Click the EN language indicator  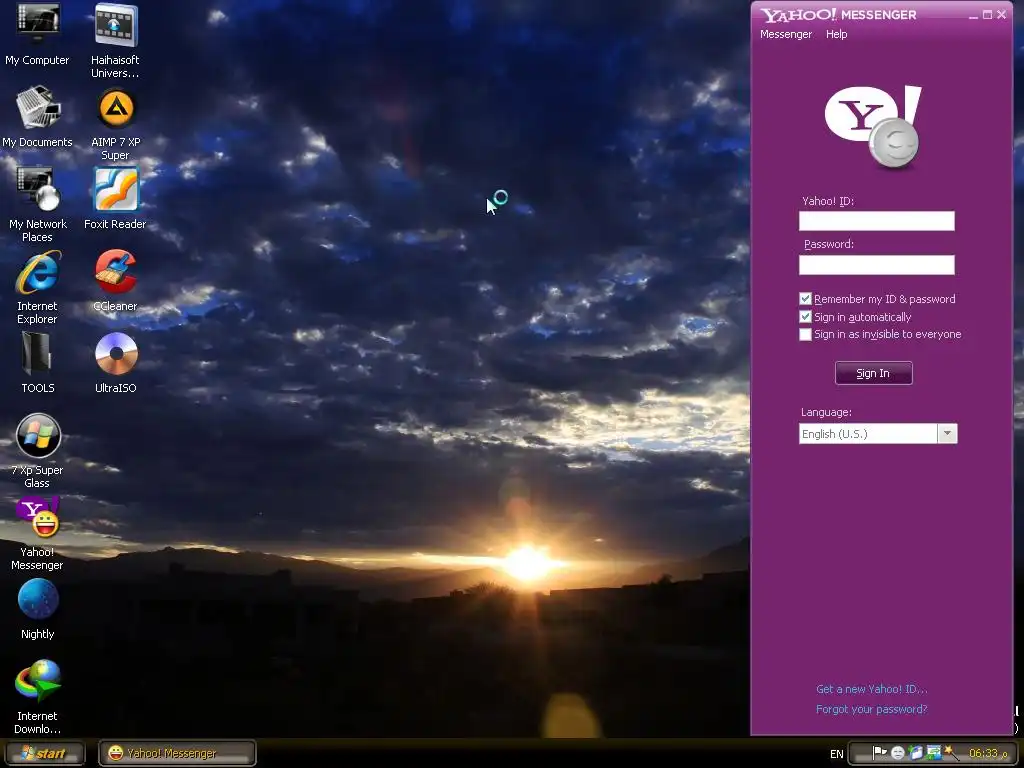pos(837,754)
